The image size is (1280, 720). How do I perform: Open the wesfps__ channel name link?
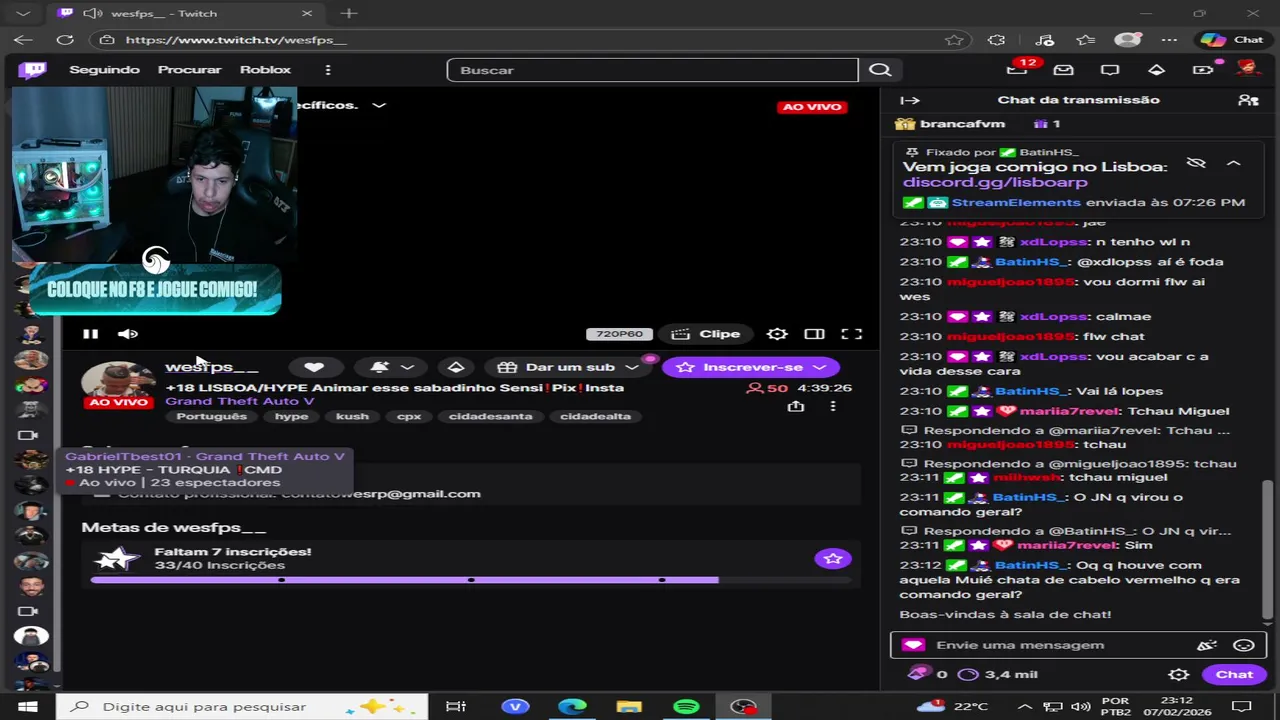(211, 367)
